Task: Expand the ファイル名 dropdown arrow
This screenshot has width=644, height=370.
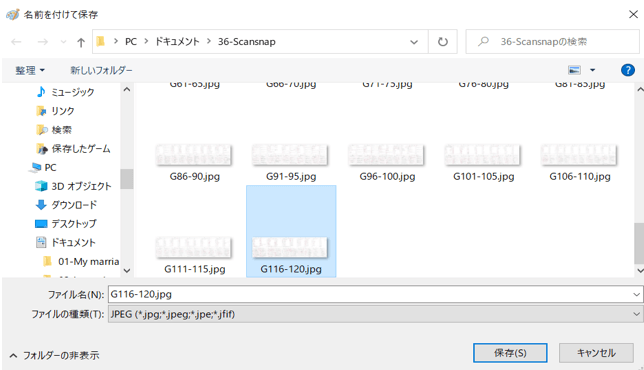Action: [x=636, y=294]
